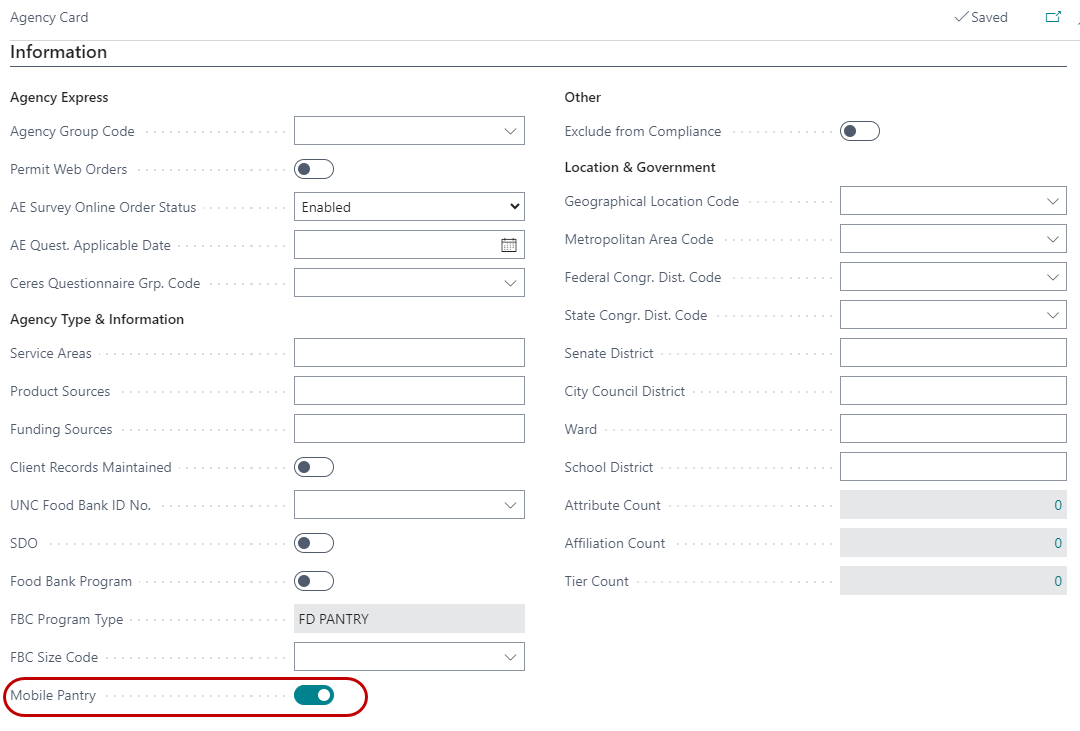The height and width of the screenshot is (731, 1080).
Task: Click the Tier Count value link
Action: pos(1058,581)
